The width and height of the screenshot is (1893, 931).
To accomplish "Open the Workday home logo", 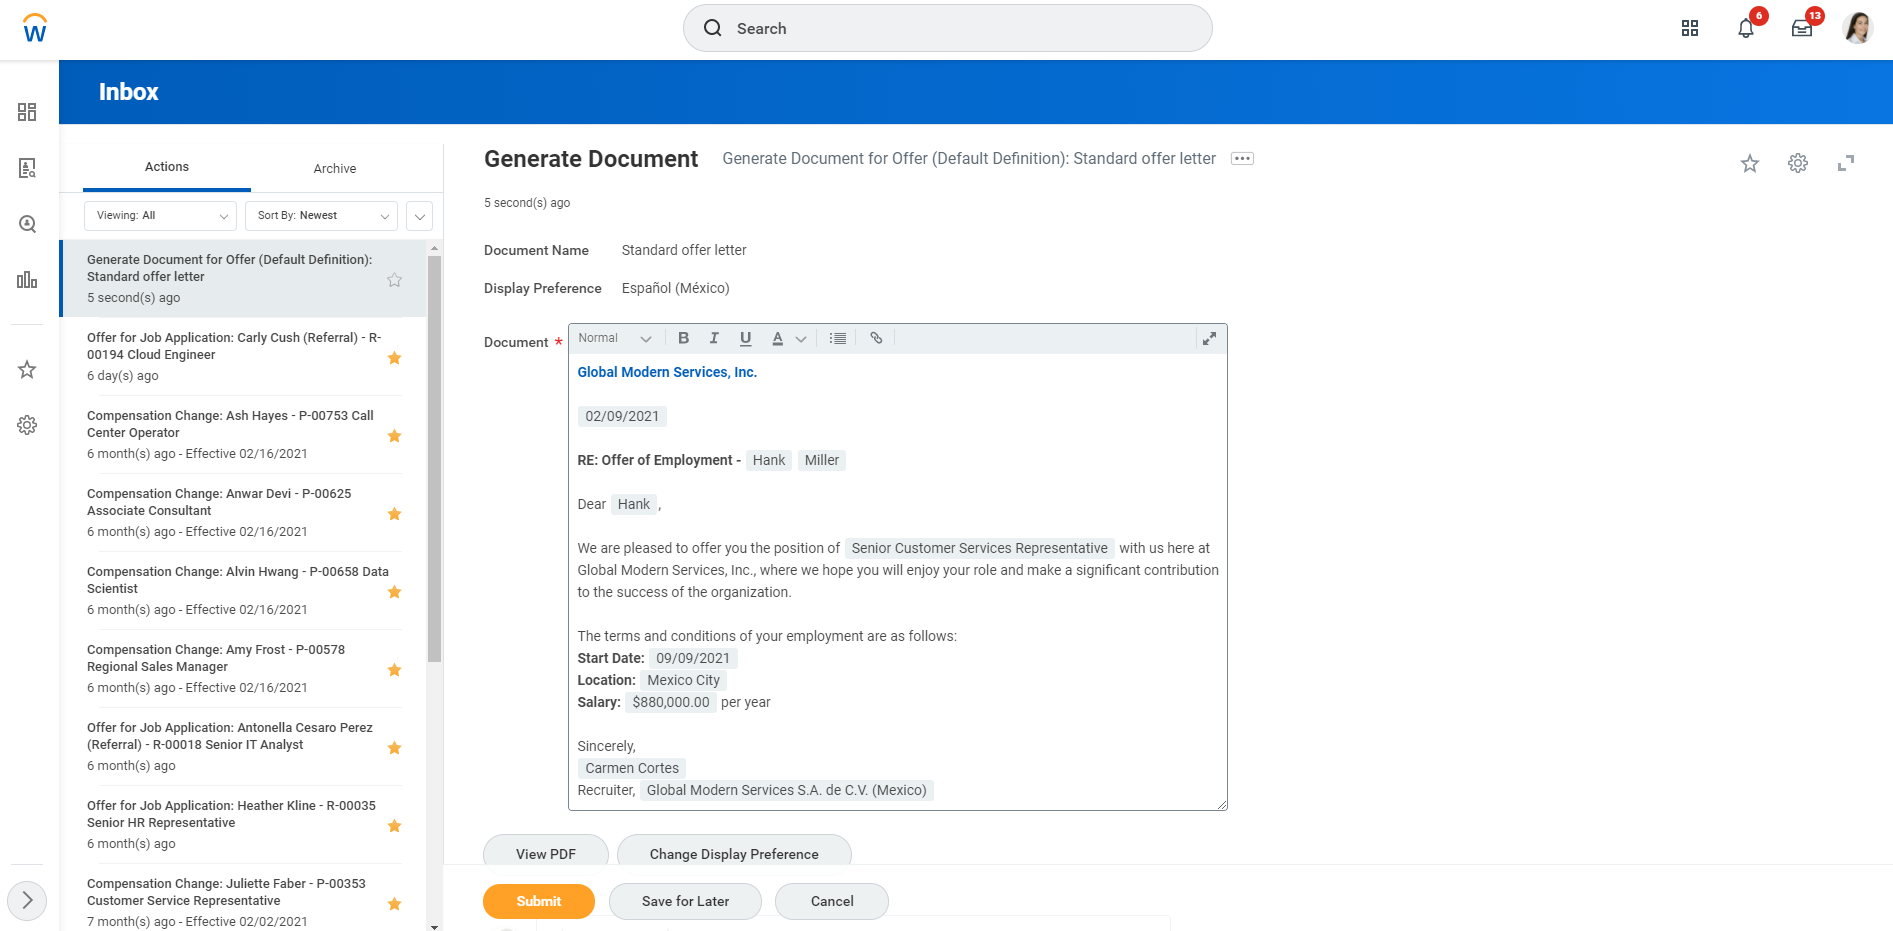I will (x=35, y=28).
